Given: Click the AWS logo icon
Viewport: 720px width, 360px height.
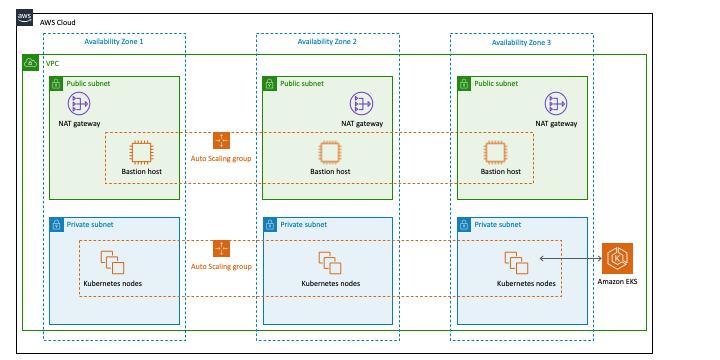Looking at the screenshot, I should point(25,17).
